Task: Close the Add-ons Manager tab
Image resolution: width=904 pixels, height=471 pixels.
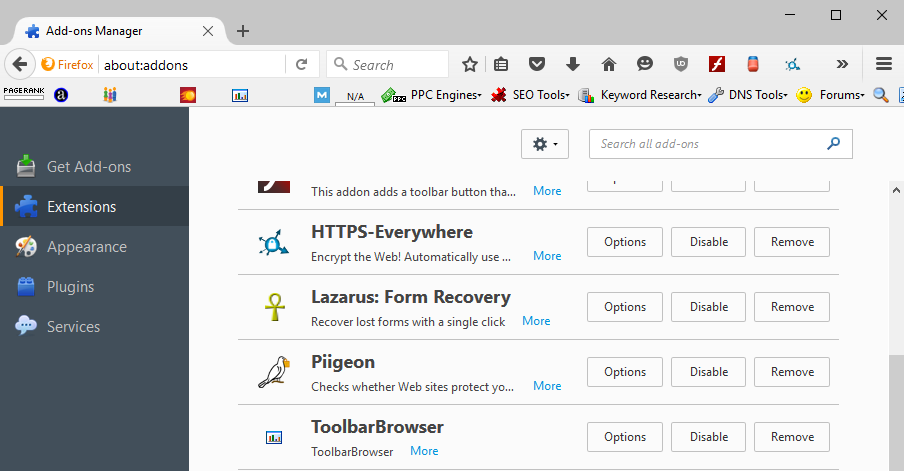Action: click(x=208, y=31)
